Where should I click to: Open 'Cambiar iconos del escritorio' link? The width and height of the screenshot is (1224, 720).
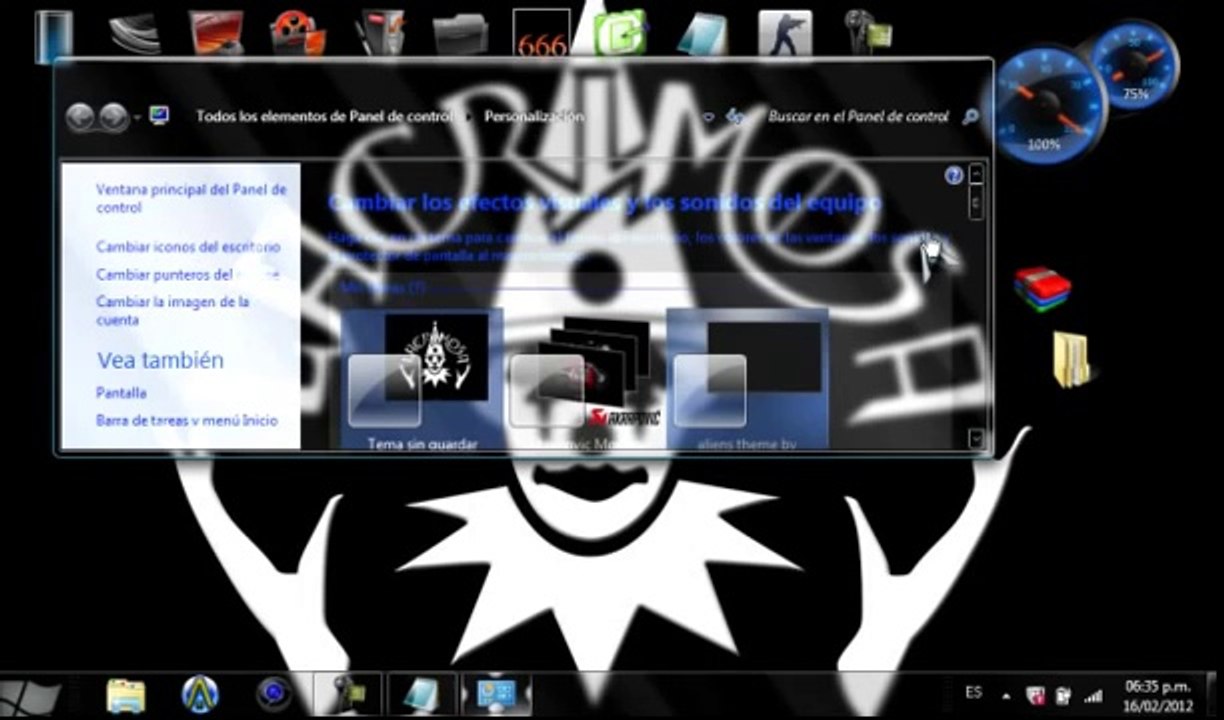click(188, 246)
